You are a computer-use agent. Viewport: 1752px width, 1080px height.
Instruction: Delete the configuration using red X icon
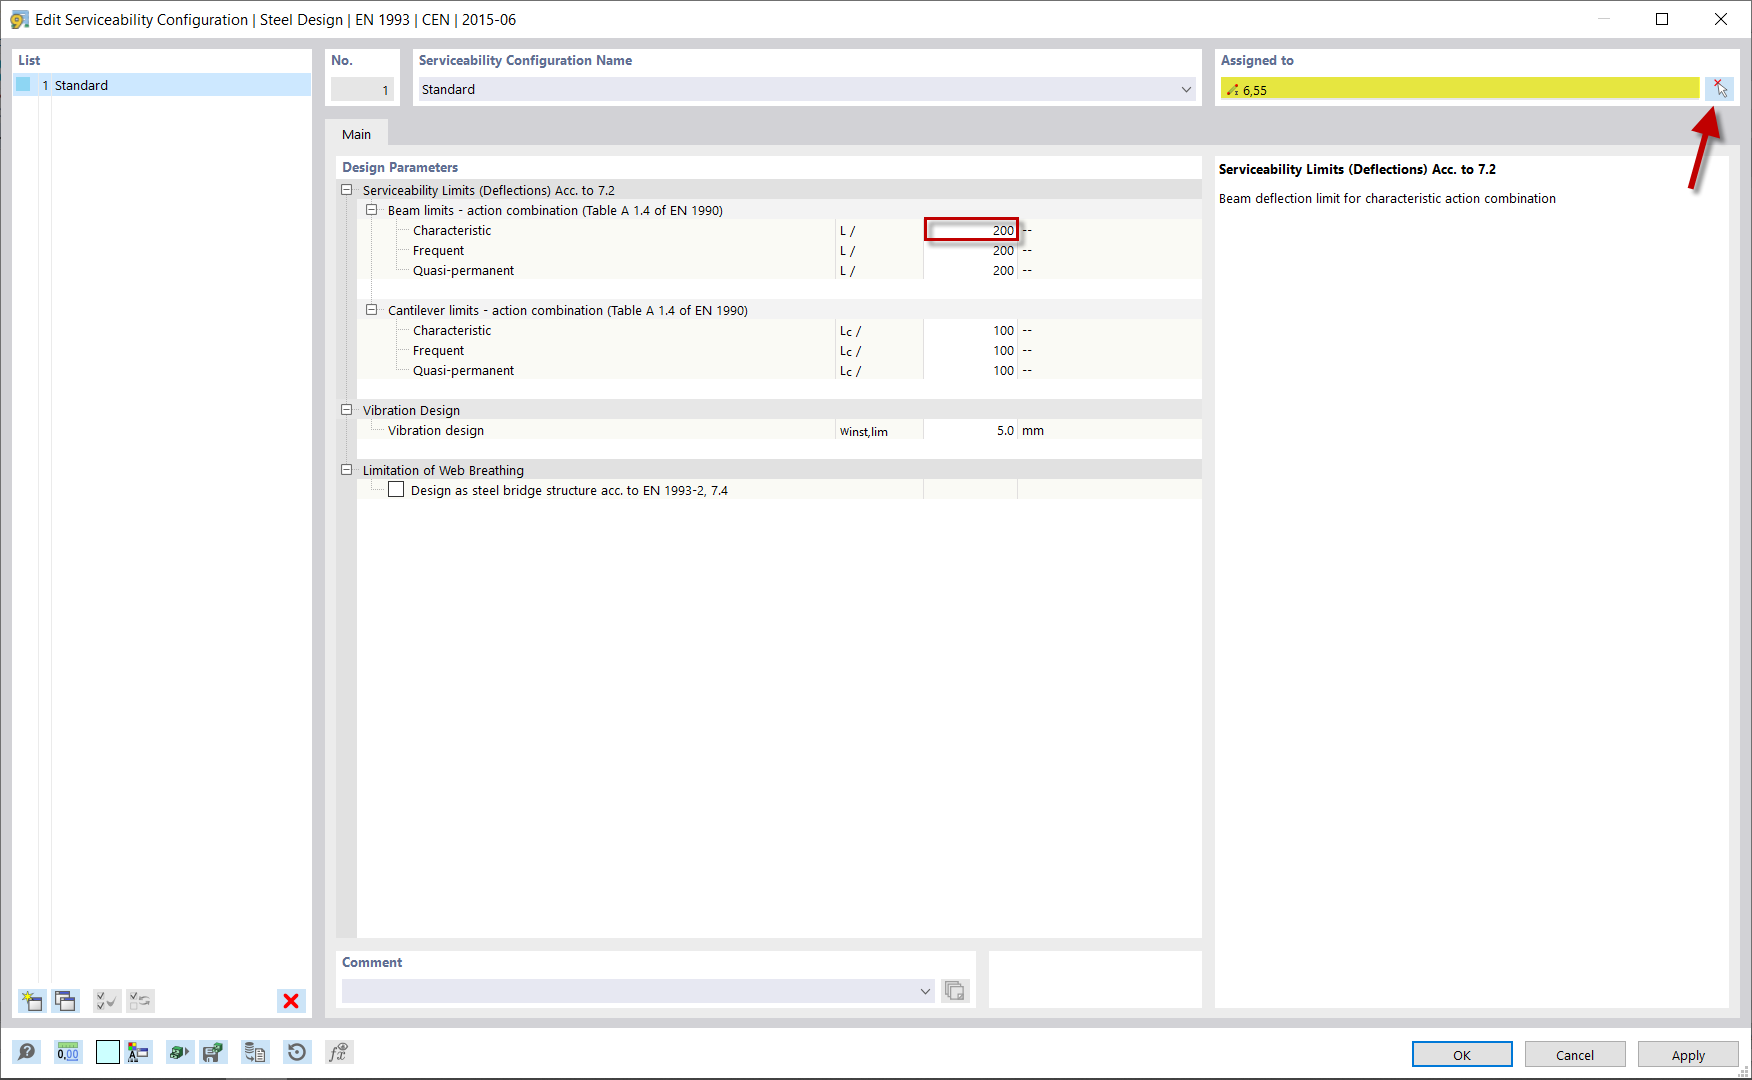coord(291,1001)
